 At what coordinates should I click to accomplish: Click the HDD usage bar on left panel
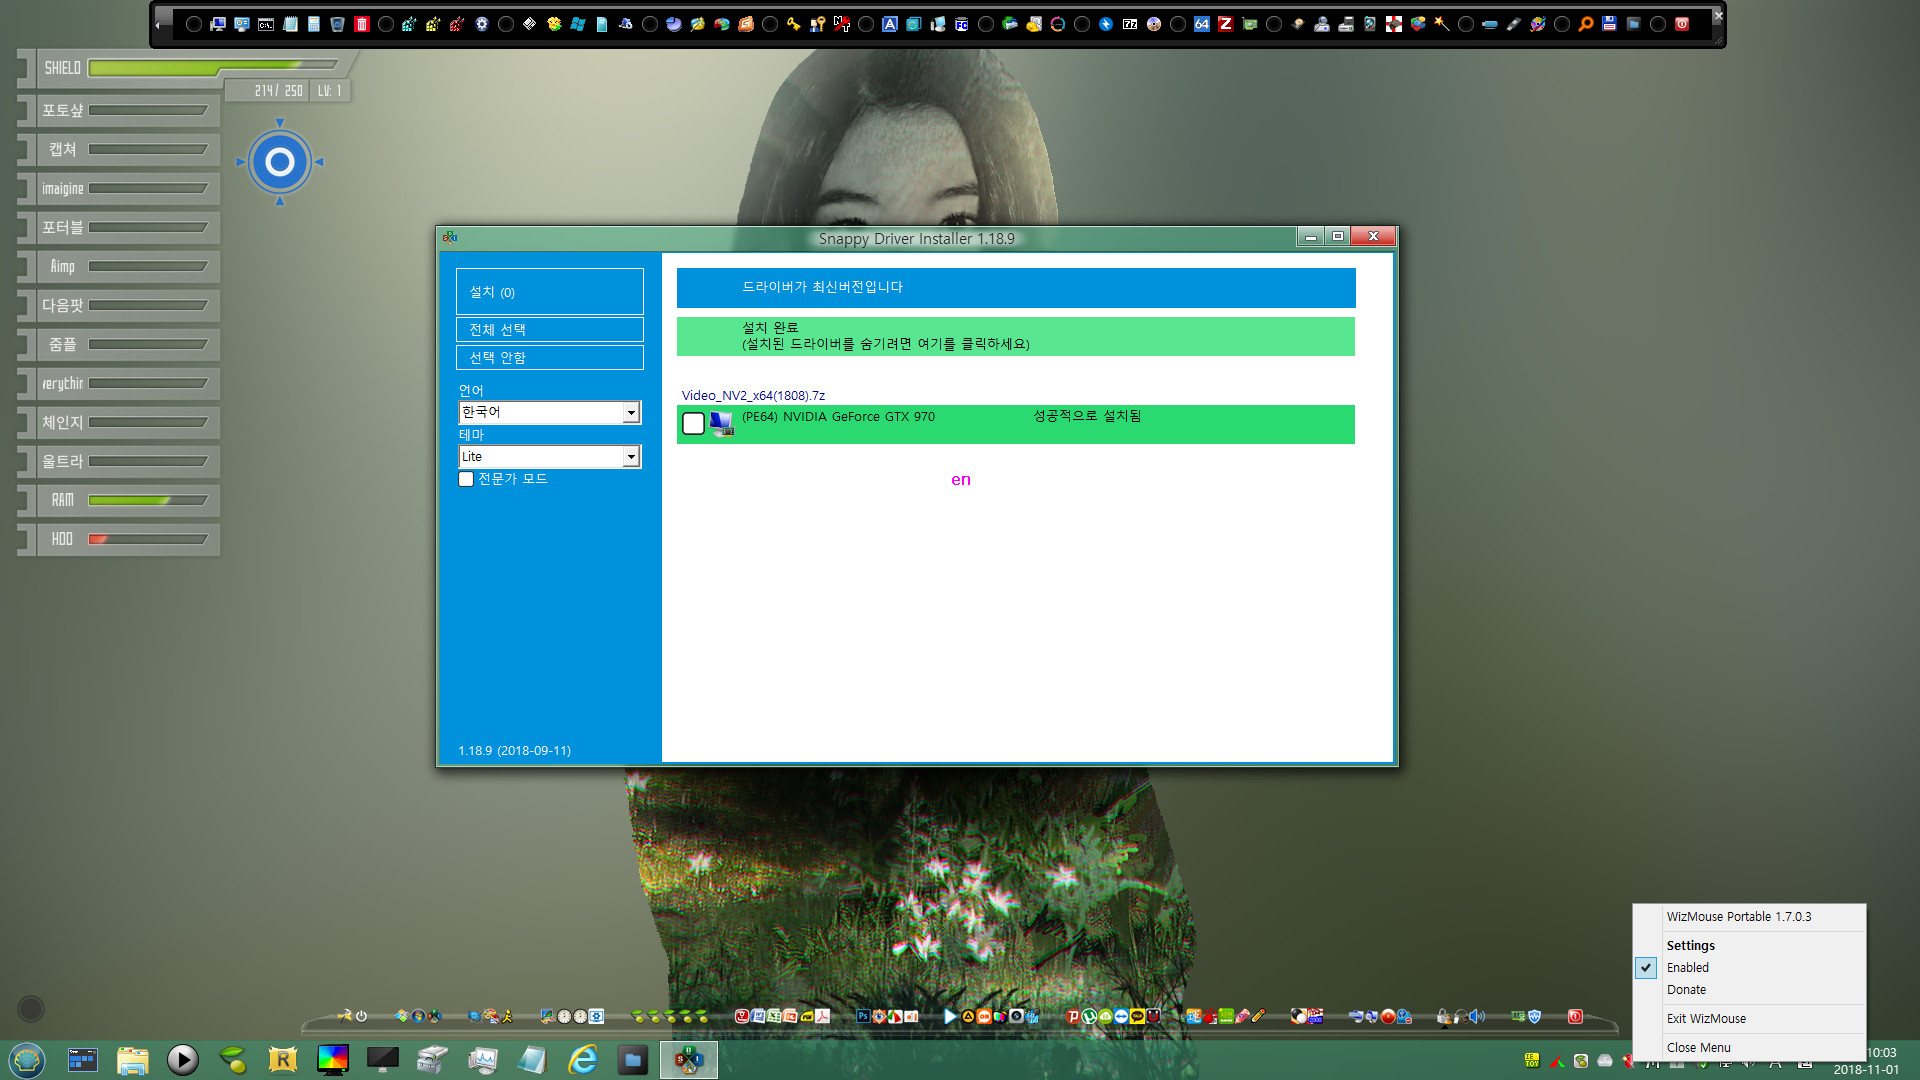click(x=148, y=539)
